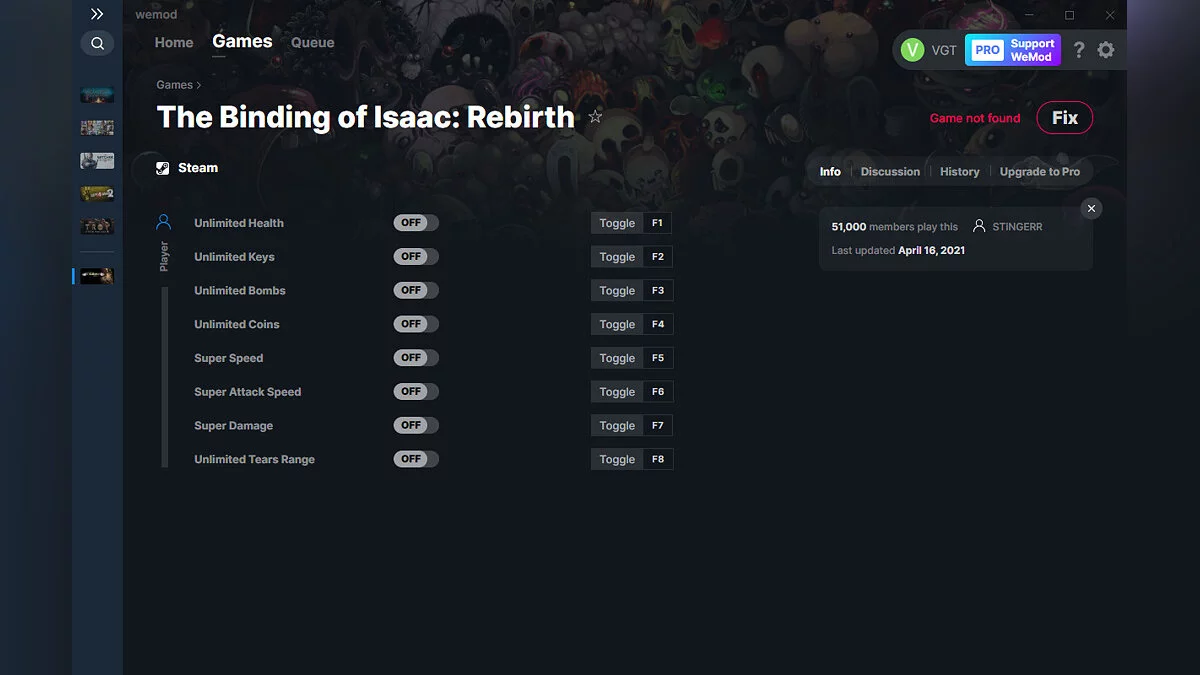
Task: Switch to the Discussion tab
Action: click(x=889, y=171)
